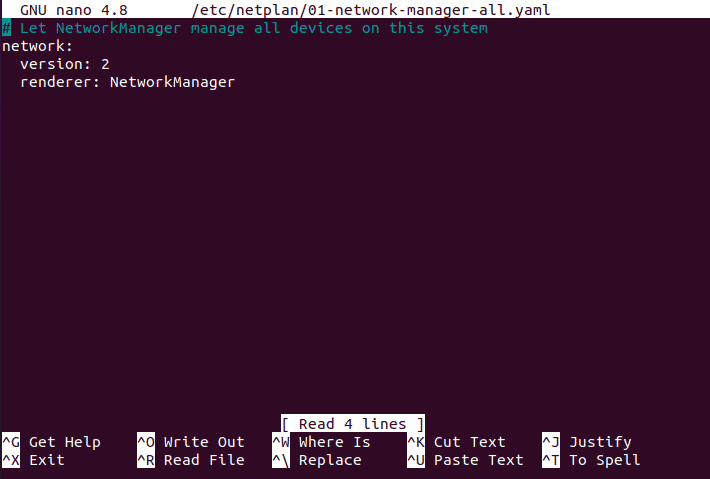Viewport: 710px width, 479px height.
Task: Click the highlighted # comment character
Action: (x=6, y=28)
